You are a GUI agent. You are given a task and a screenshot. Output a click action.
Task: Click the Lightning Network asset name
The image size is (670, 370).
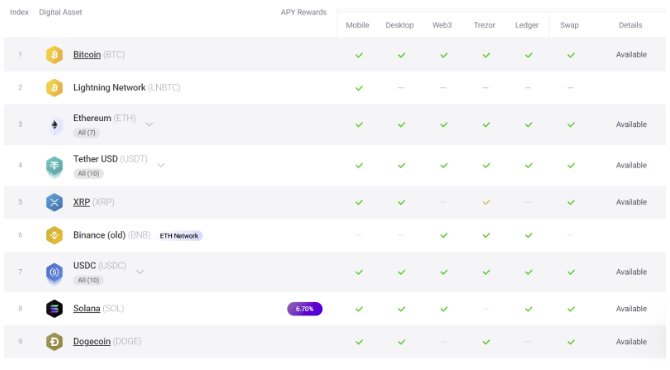click(x=109, y=88)
